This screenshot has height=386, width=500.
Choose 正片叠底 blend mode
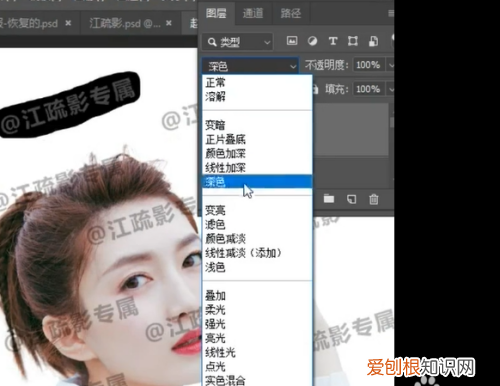257,139
